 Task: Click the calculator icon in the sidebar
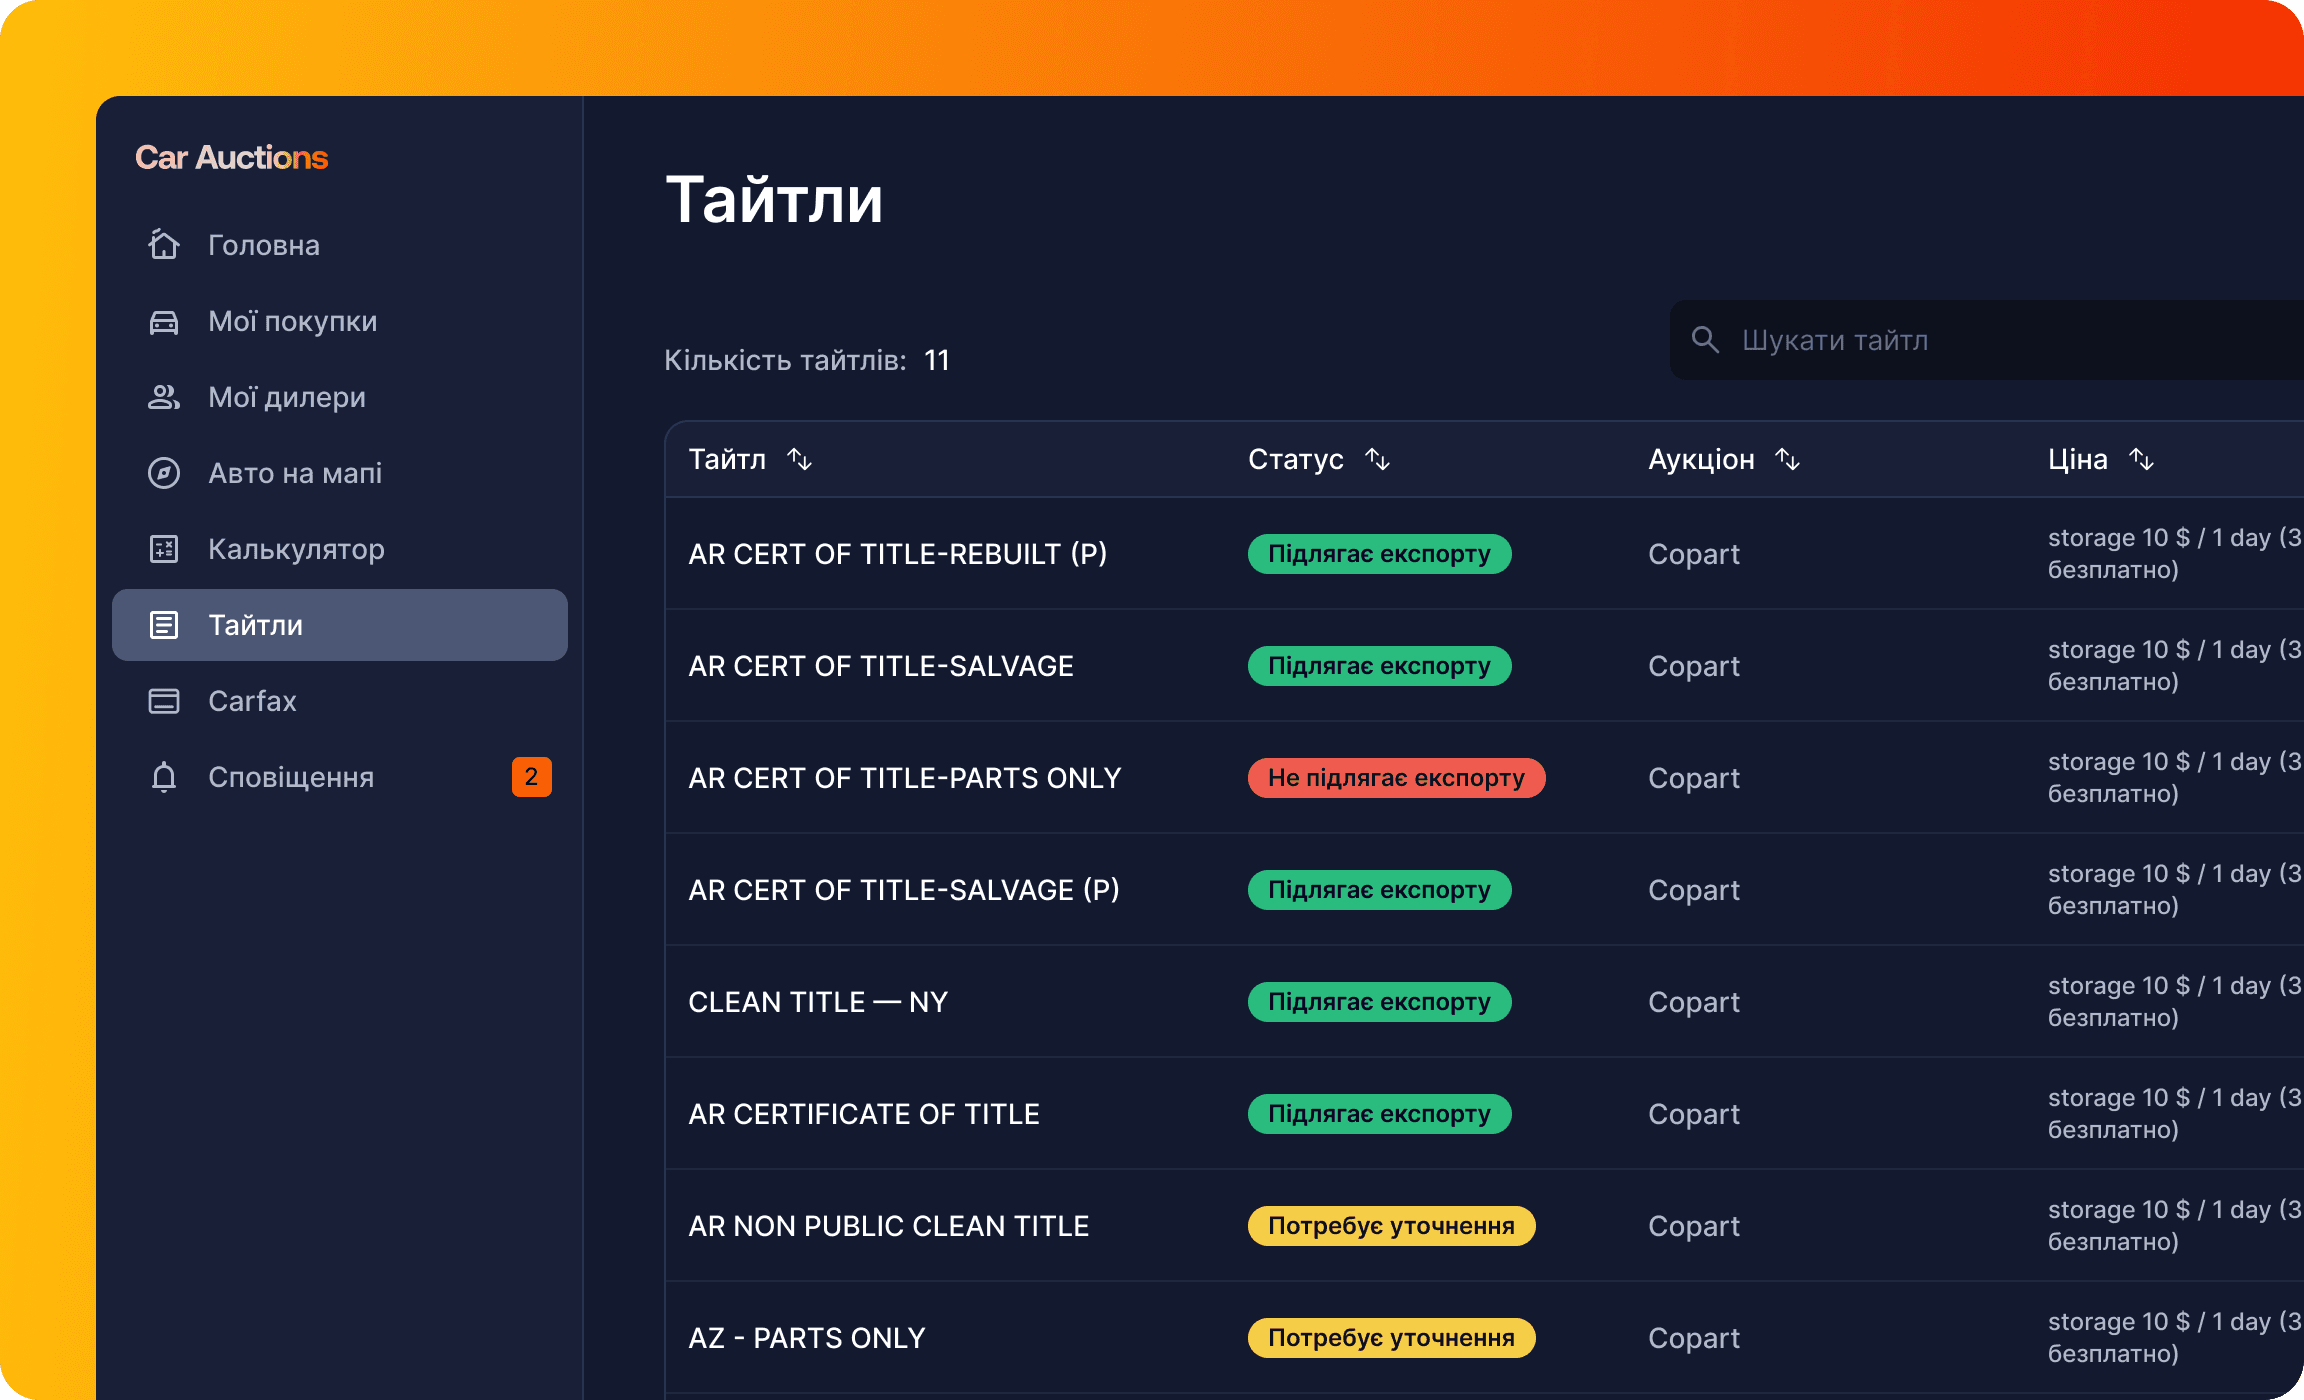click(x=164, y=549)
